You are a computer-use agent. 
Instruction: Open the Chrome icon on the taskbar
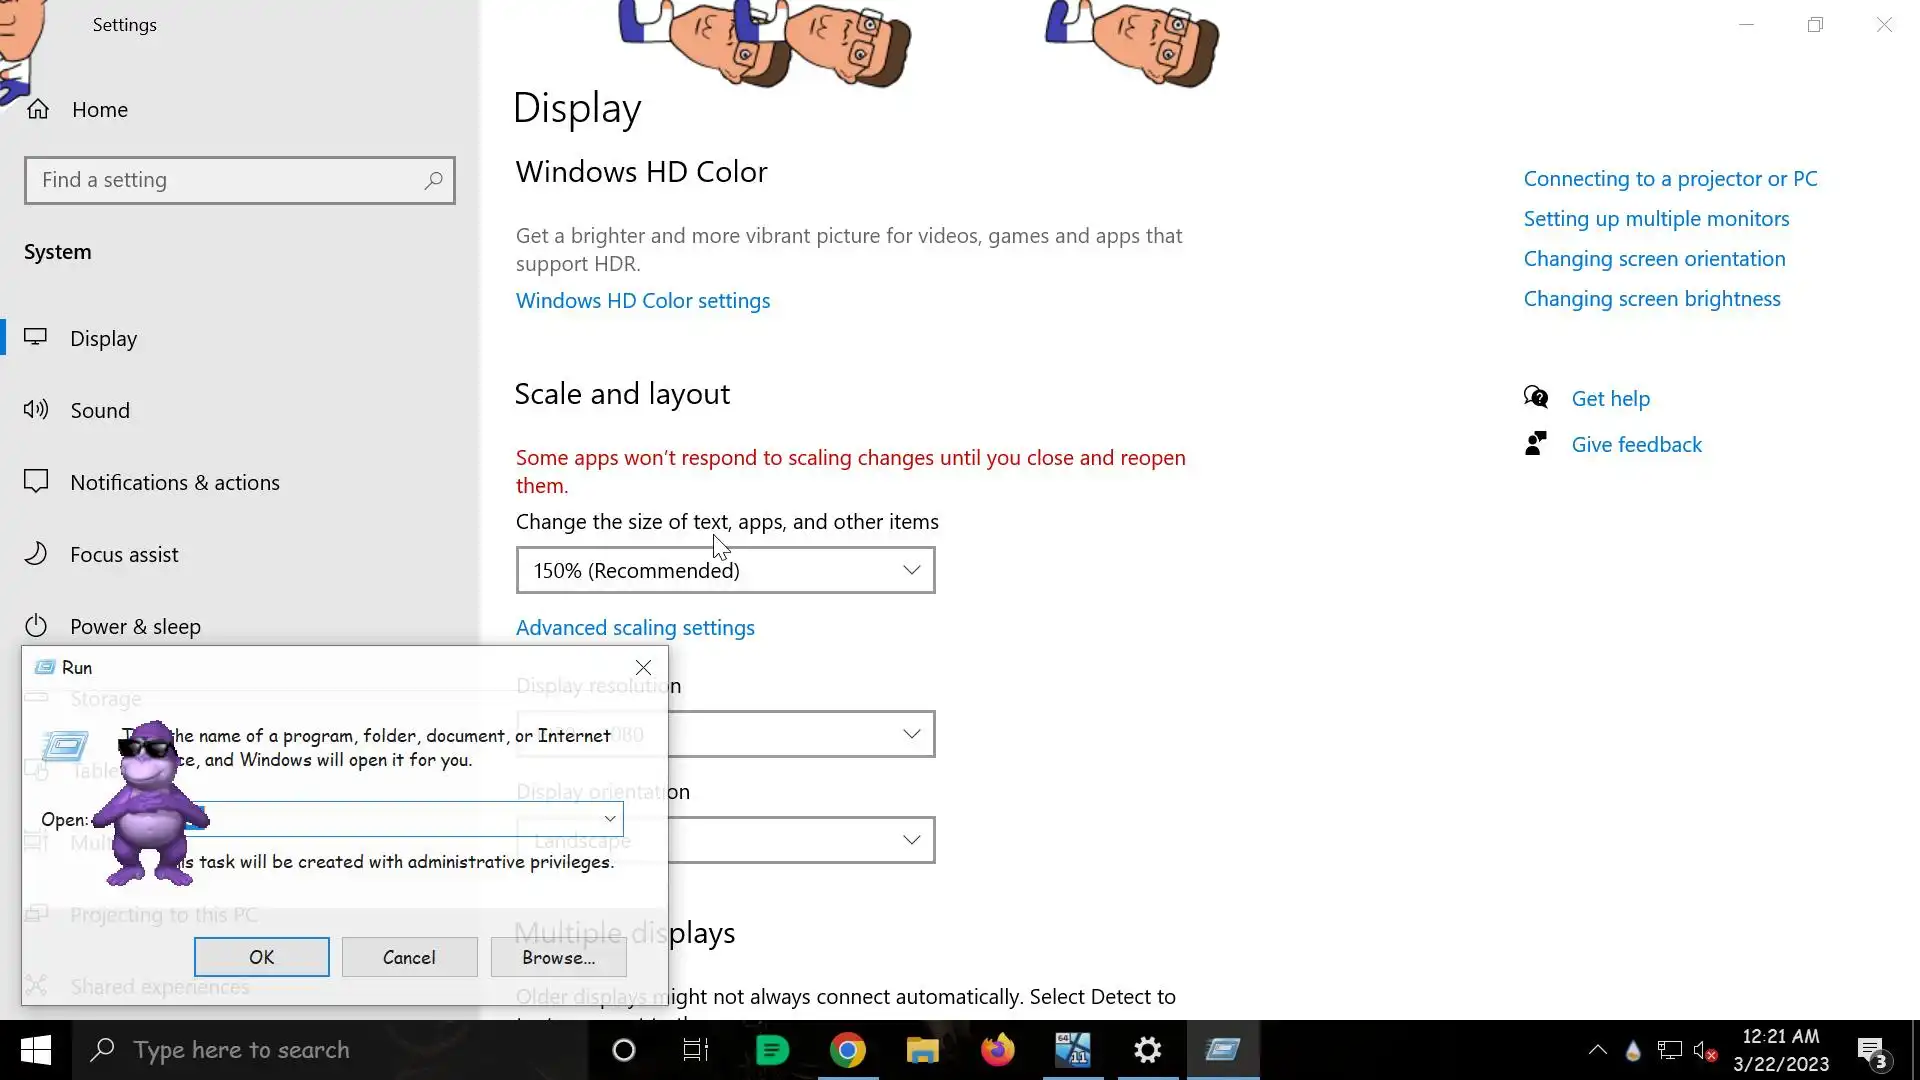(x=847, y=1050)
